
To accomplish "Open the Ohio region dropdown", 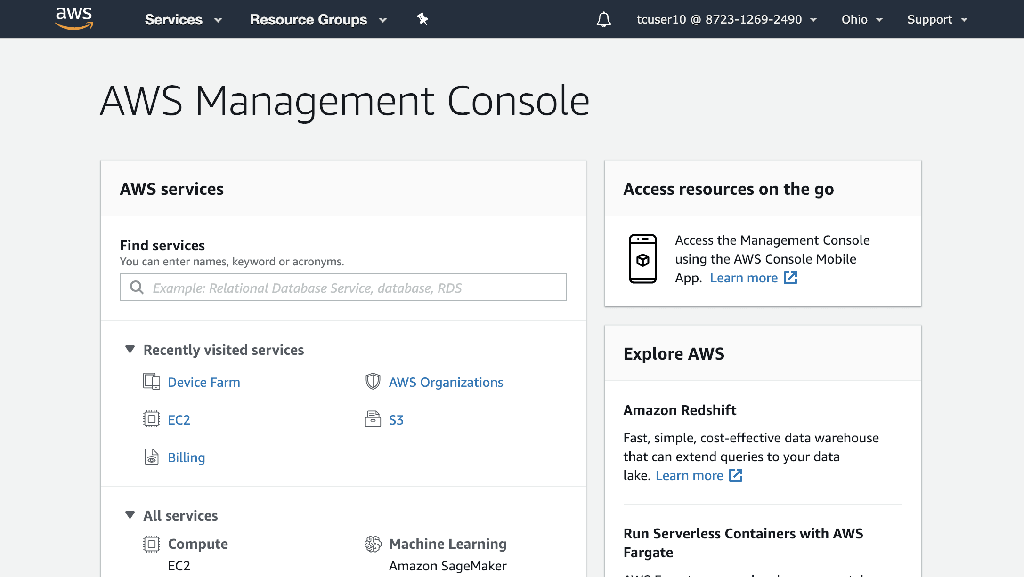I will coord(862,20).
